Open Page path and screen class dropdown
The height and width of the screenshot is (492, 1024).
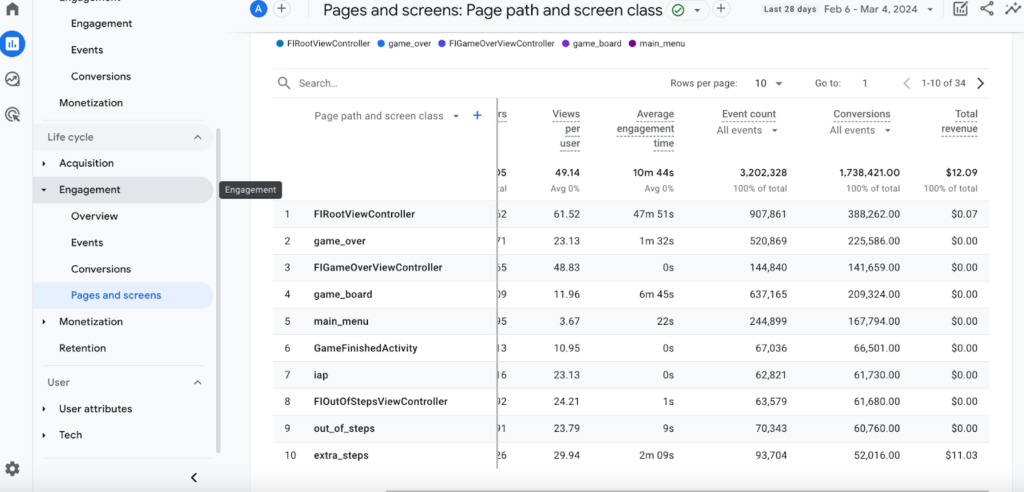(388, 116)
